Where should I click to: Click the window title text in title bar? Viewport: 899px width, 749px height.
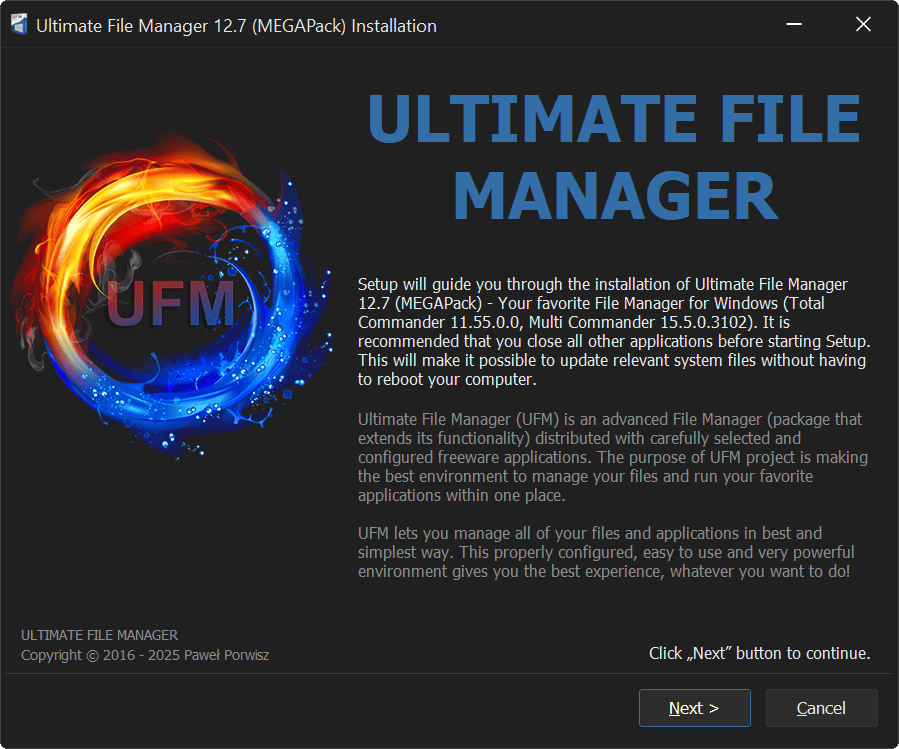(236, 26)
